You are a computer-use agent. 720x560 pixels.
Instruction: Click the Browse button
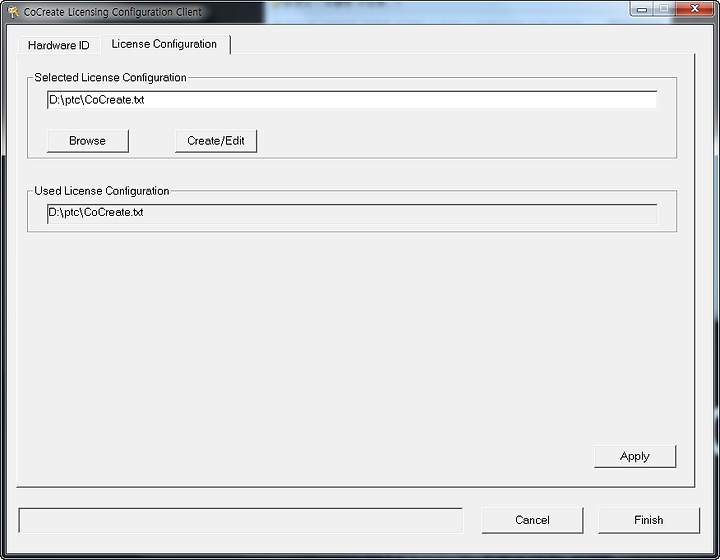(88, 141)
